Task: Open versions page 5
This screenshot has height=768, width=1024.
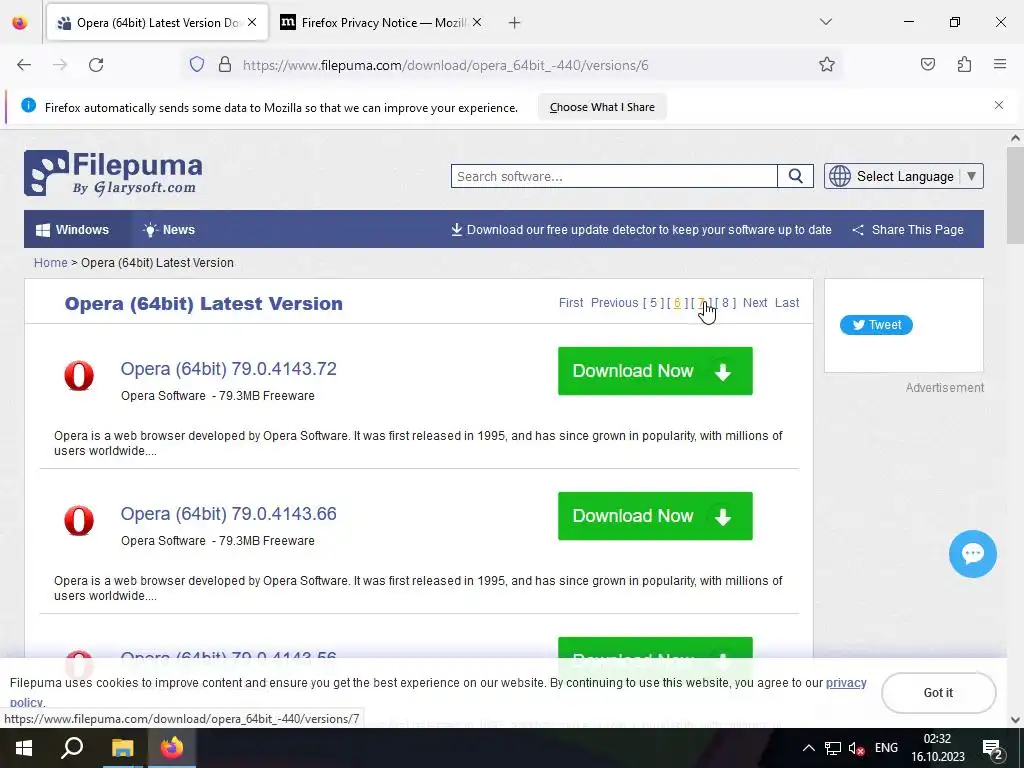Action: coord(653,303)
